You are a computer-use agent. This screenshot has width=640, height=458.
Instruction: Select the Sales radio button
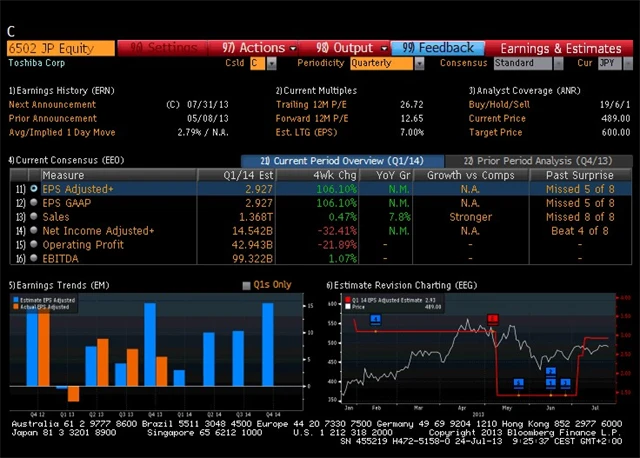click(x=34, y=216)
